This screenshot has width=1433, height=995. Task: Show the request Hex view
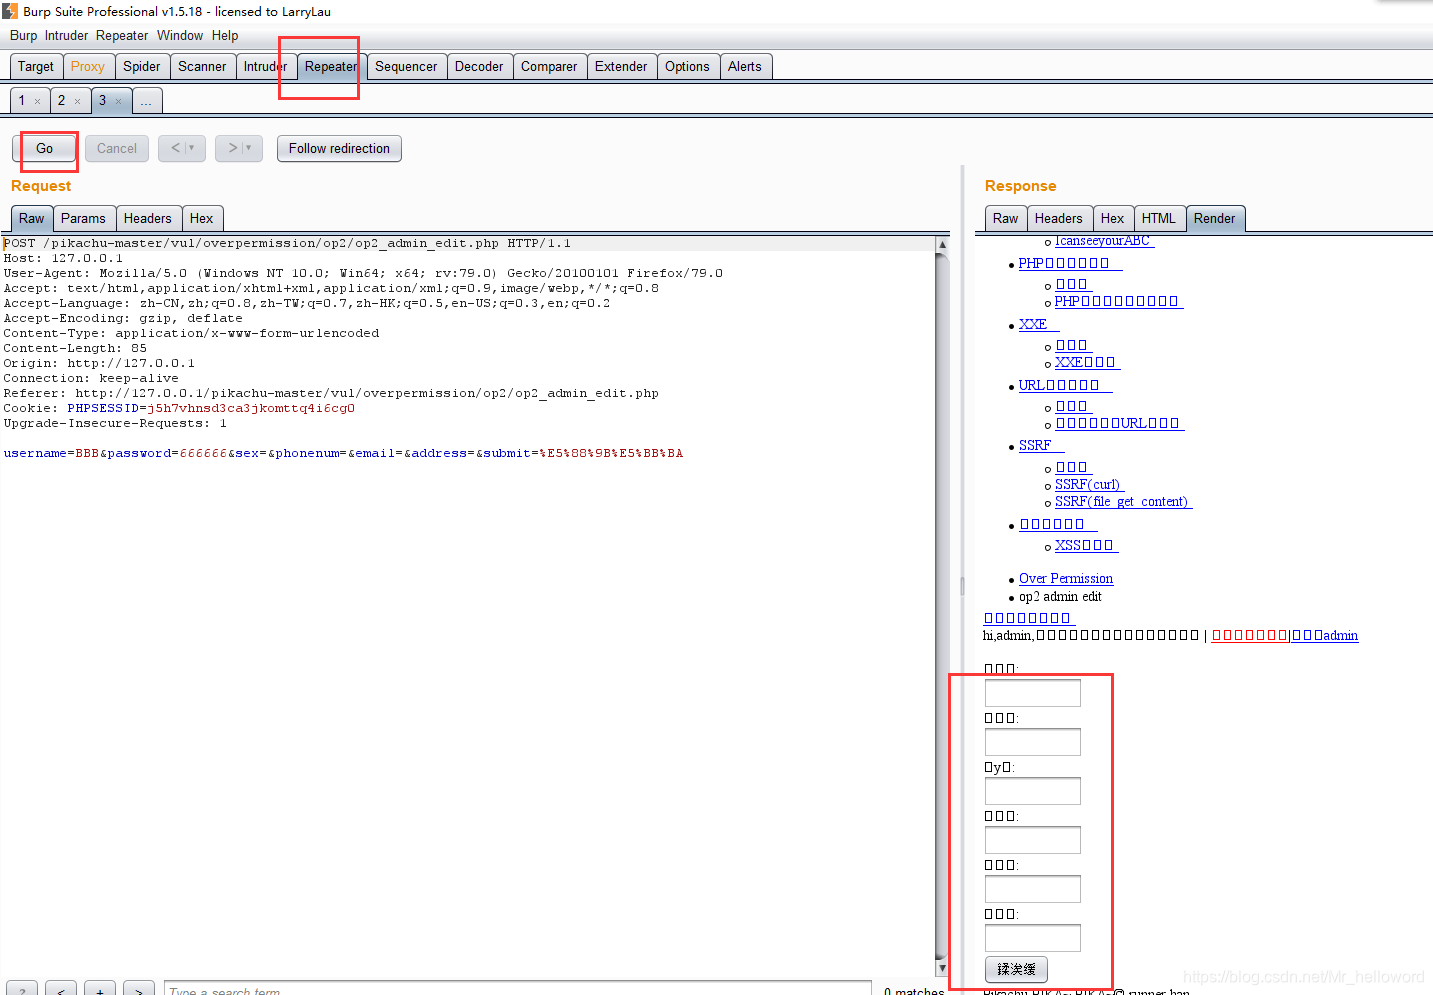[202, 218]
